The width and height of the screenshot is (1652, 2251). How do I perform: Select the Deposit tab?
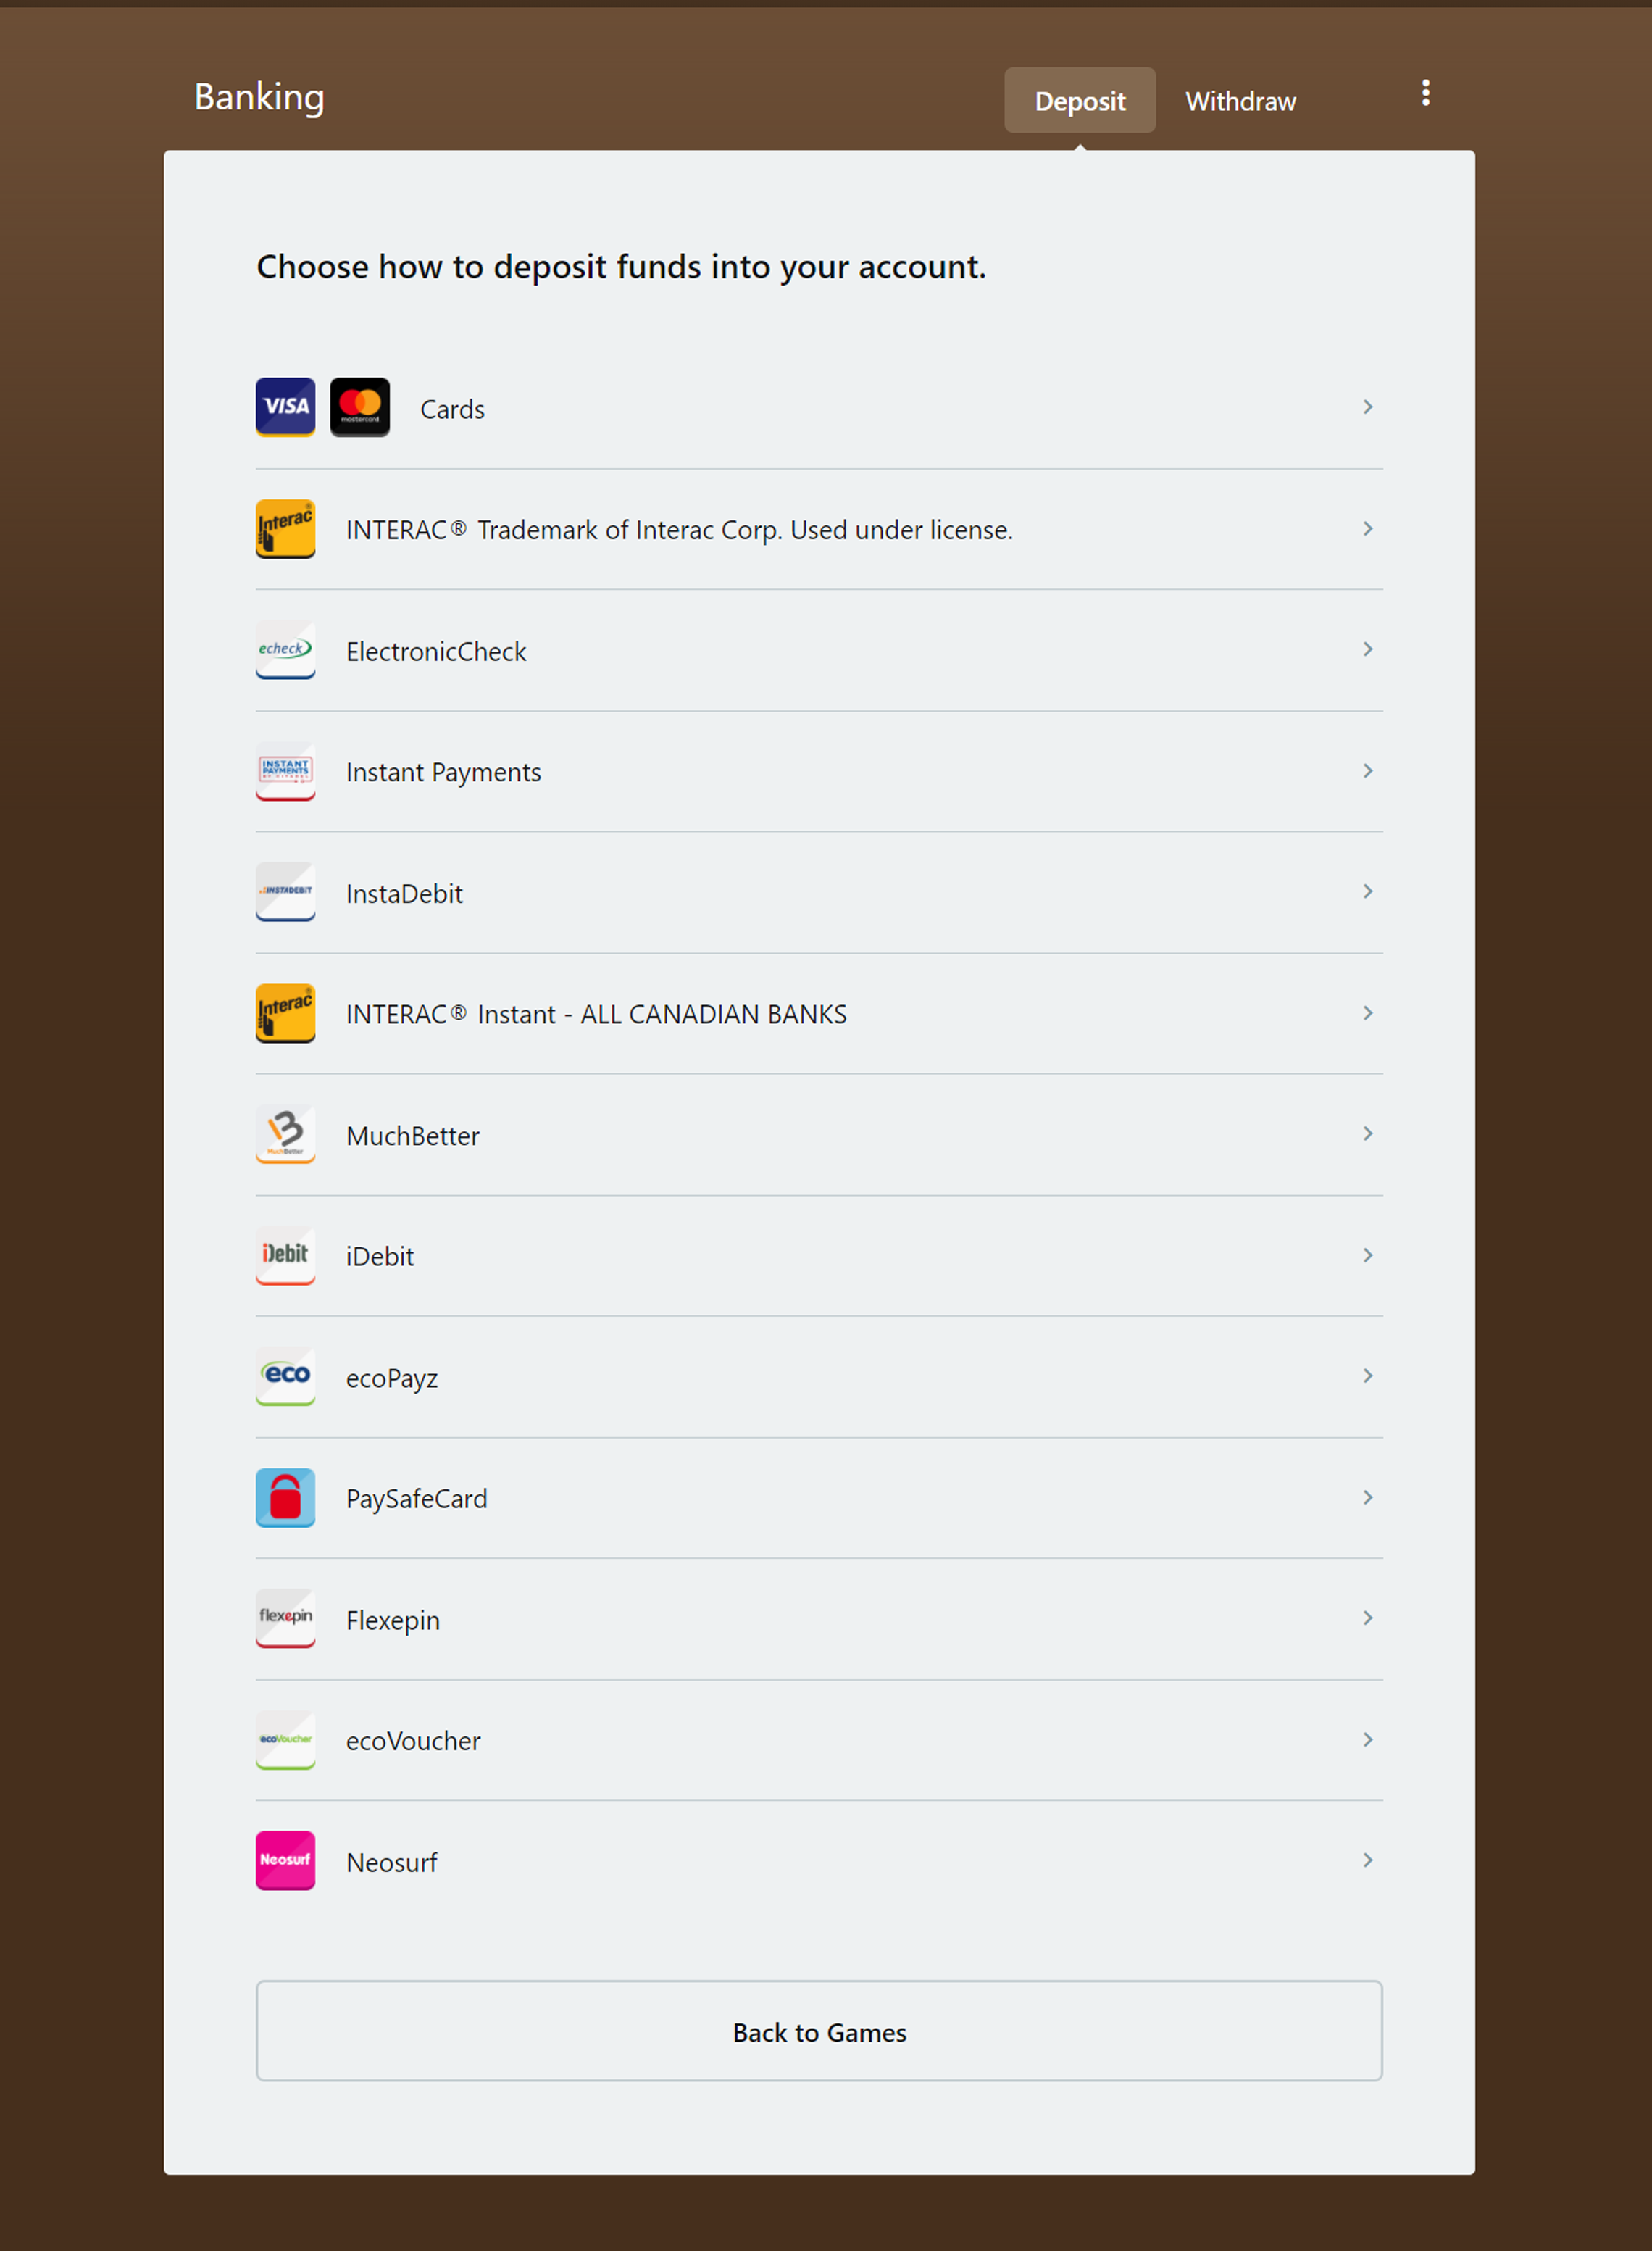pyautogui.click(x=1080, y=100)
